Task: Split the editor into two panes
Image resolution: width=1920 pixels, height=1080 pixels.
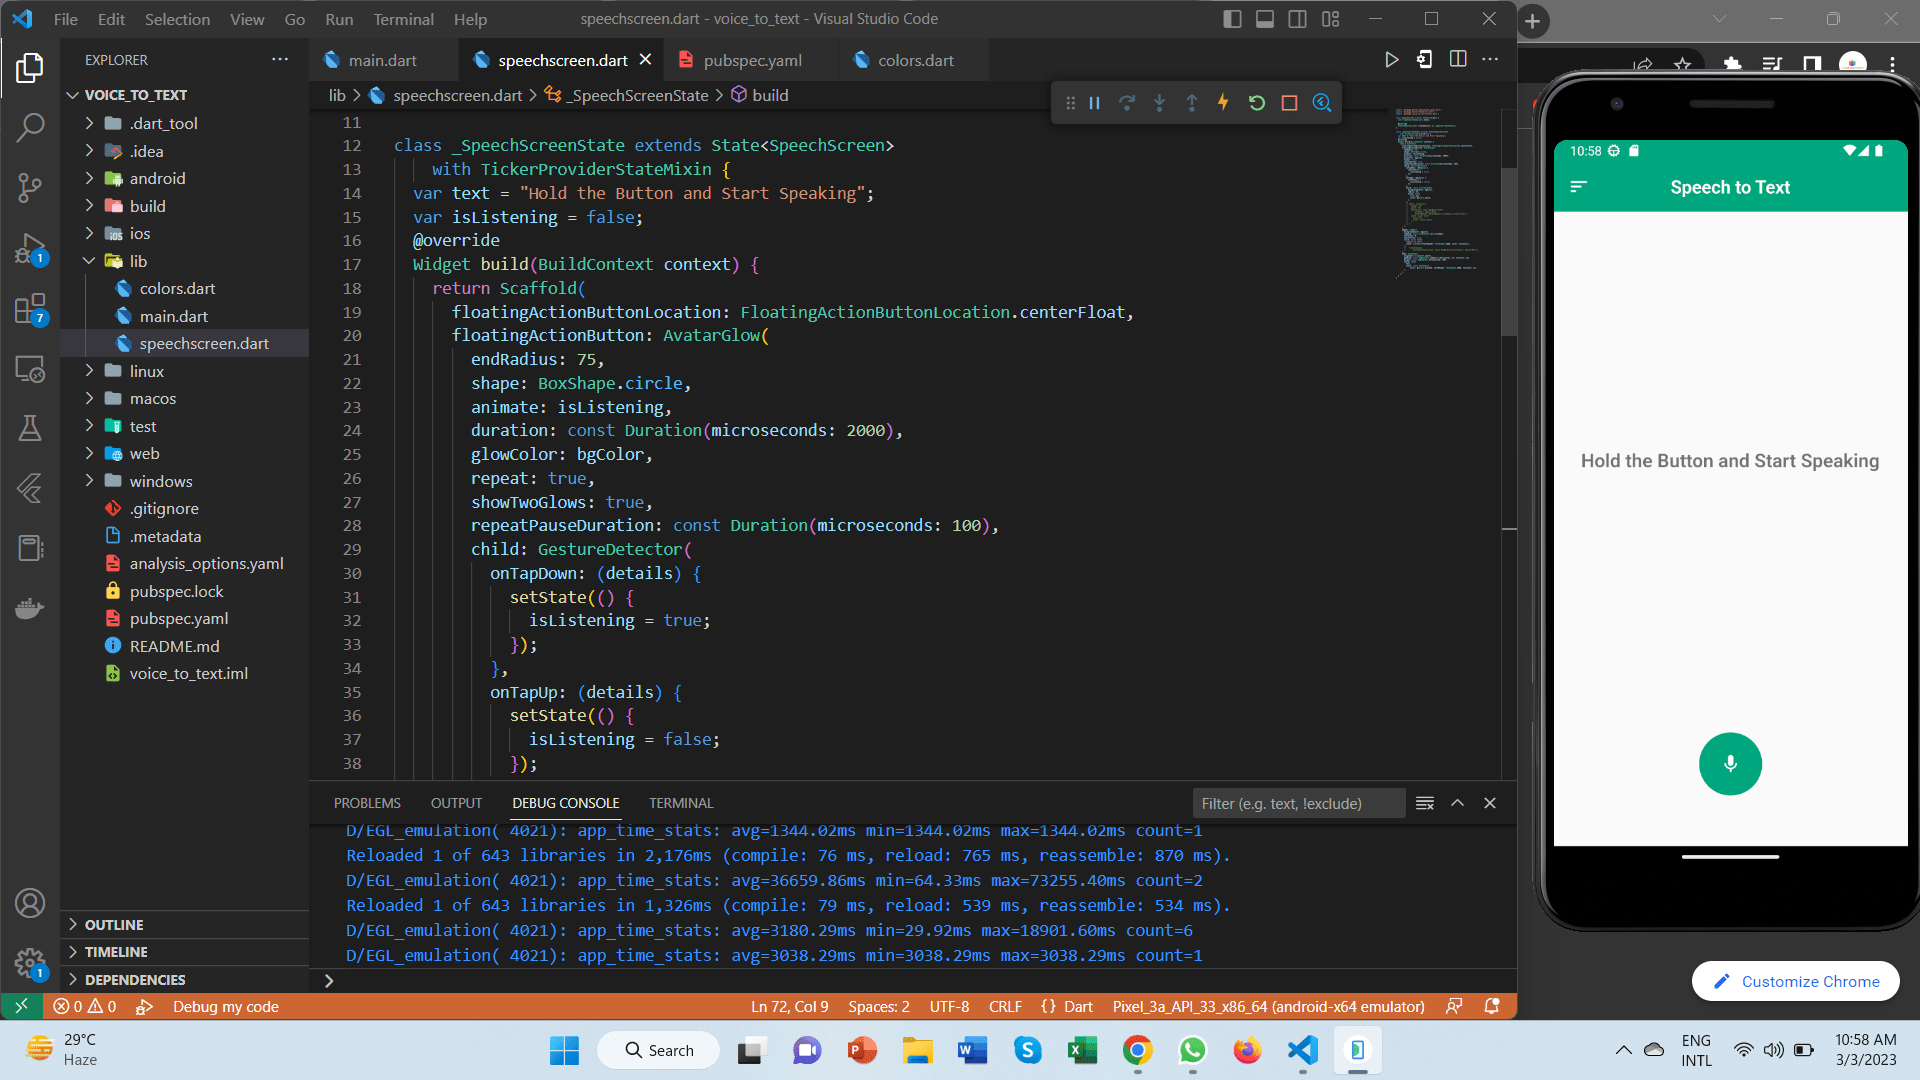Action: pos(1457,59)
